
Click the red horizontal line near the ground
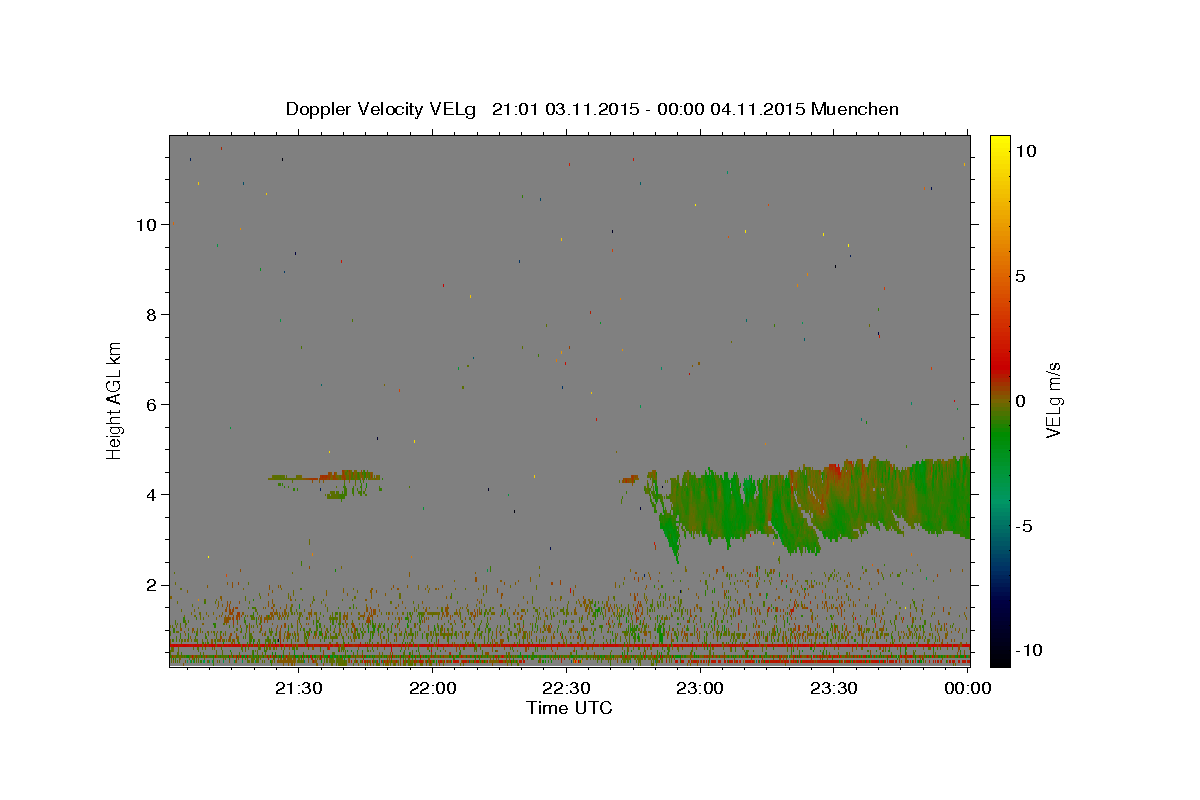click(569, 646)
